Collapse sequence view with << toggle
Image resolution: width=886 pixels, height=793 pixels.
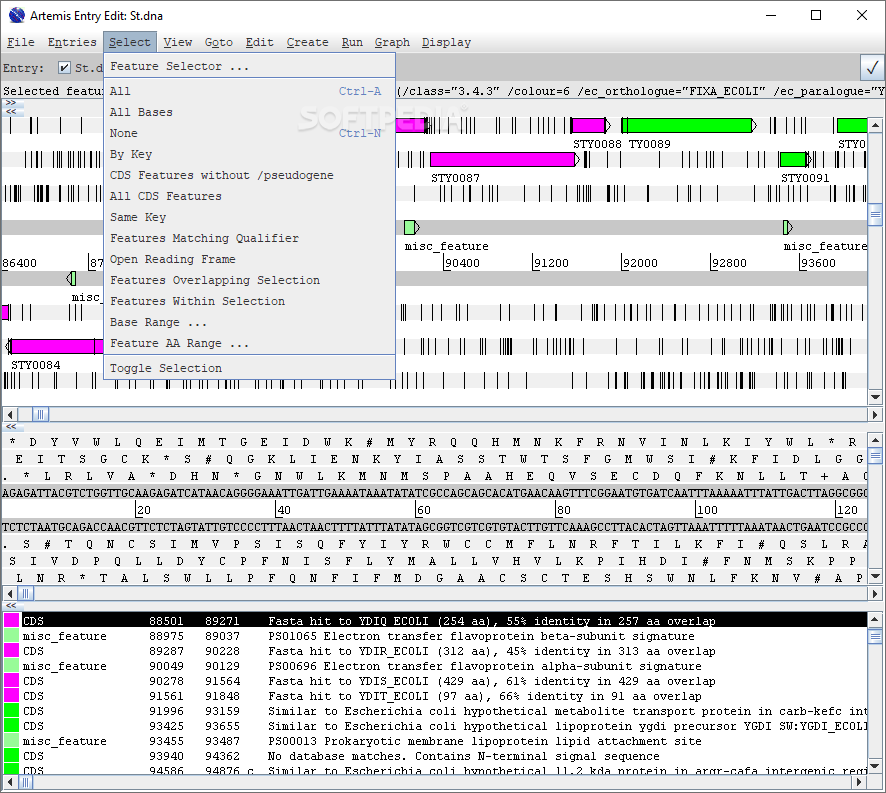pyautogui.click(x=11, y=426)
